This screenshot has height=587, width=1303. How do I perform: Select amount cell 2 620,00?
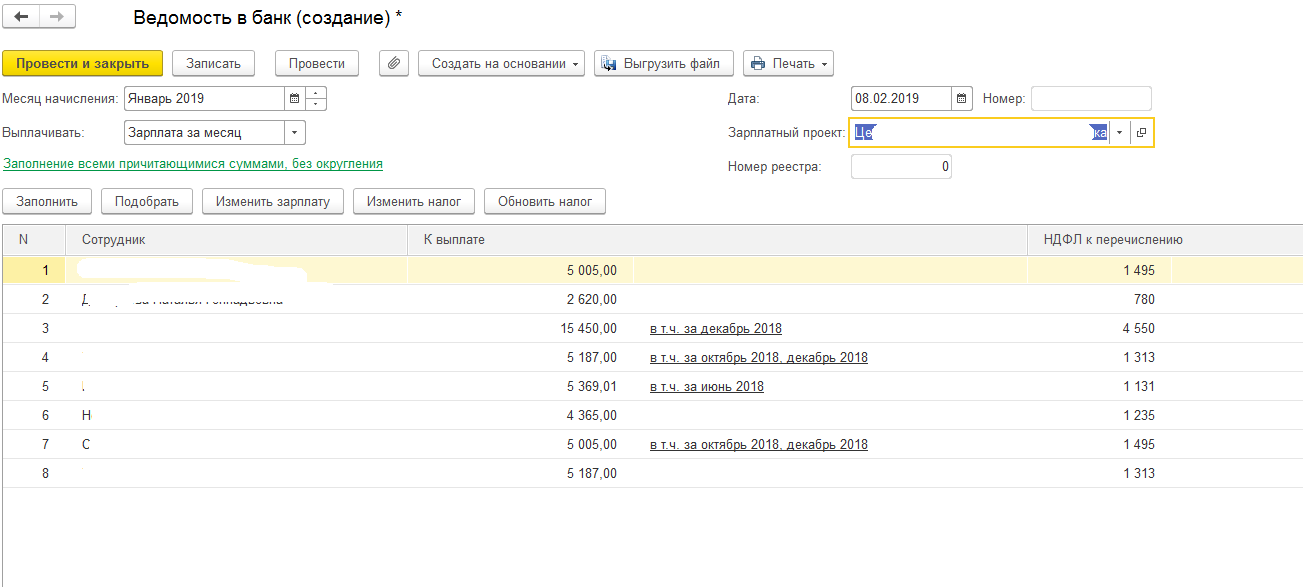coord(521,299)
